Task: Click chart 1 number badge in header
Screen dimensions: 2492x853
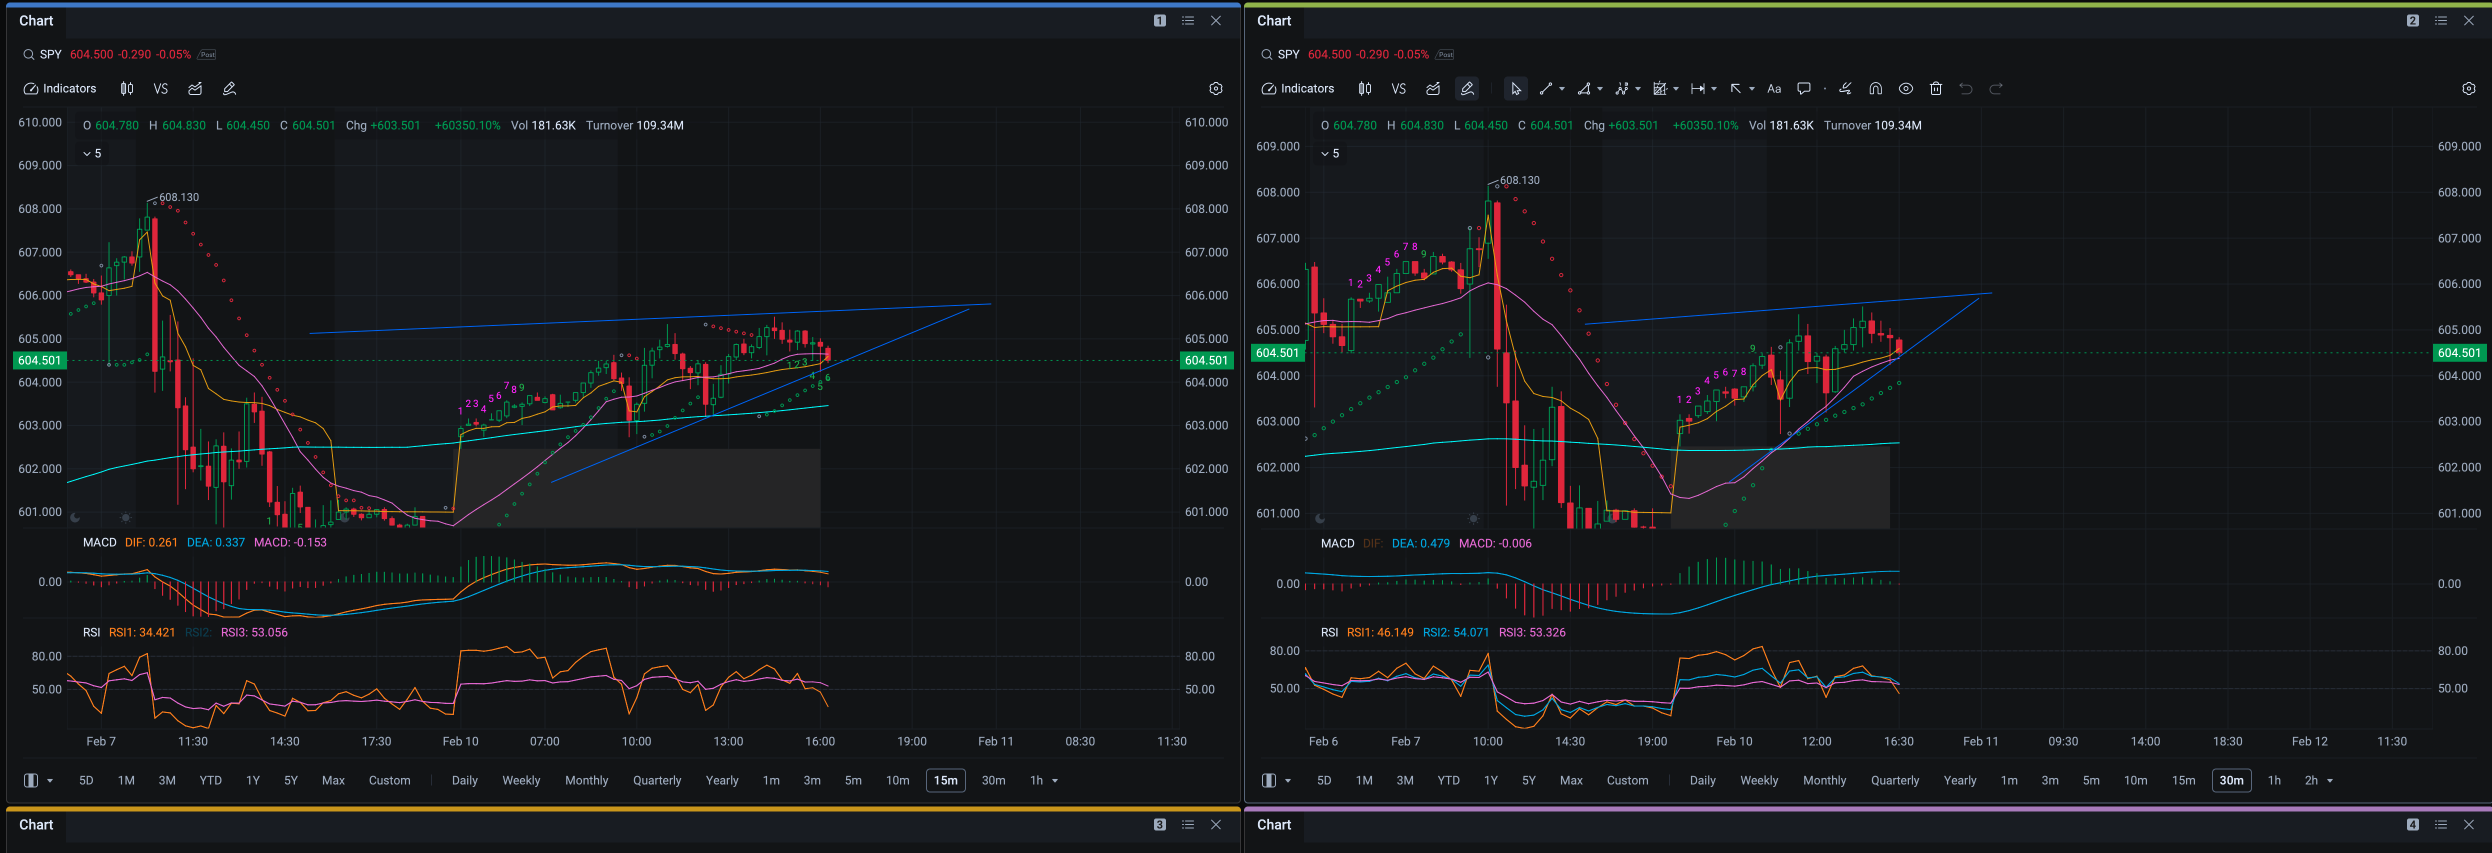Action: coord(1160,21)
